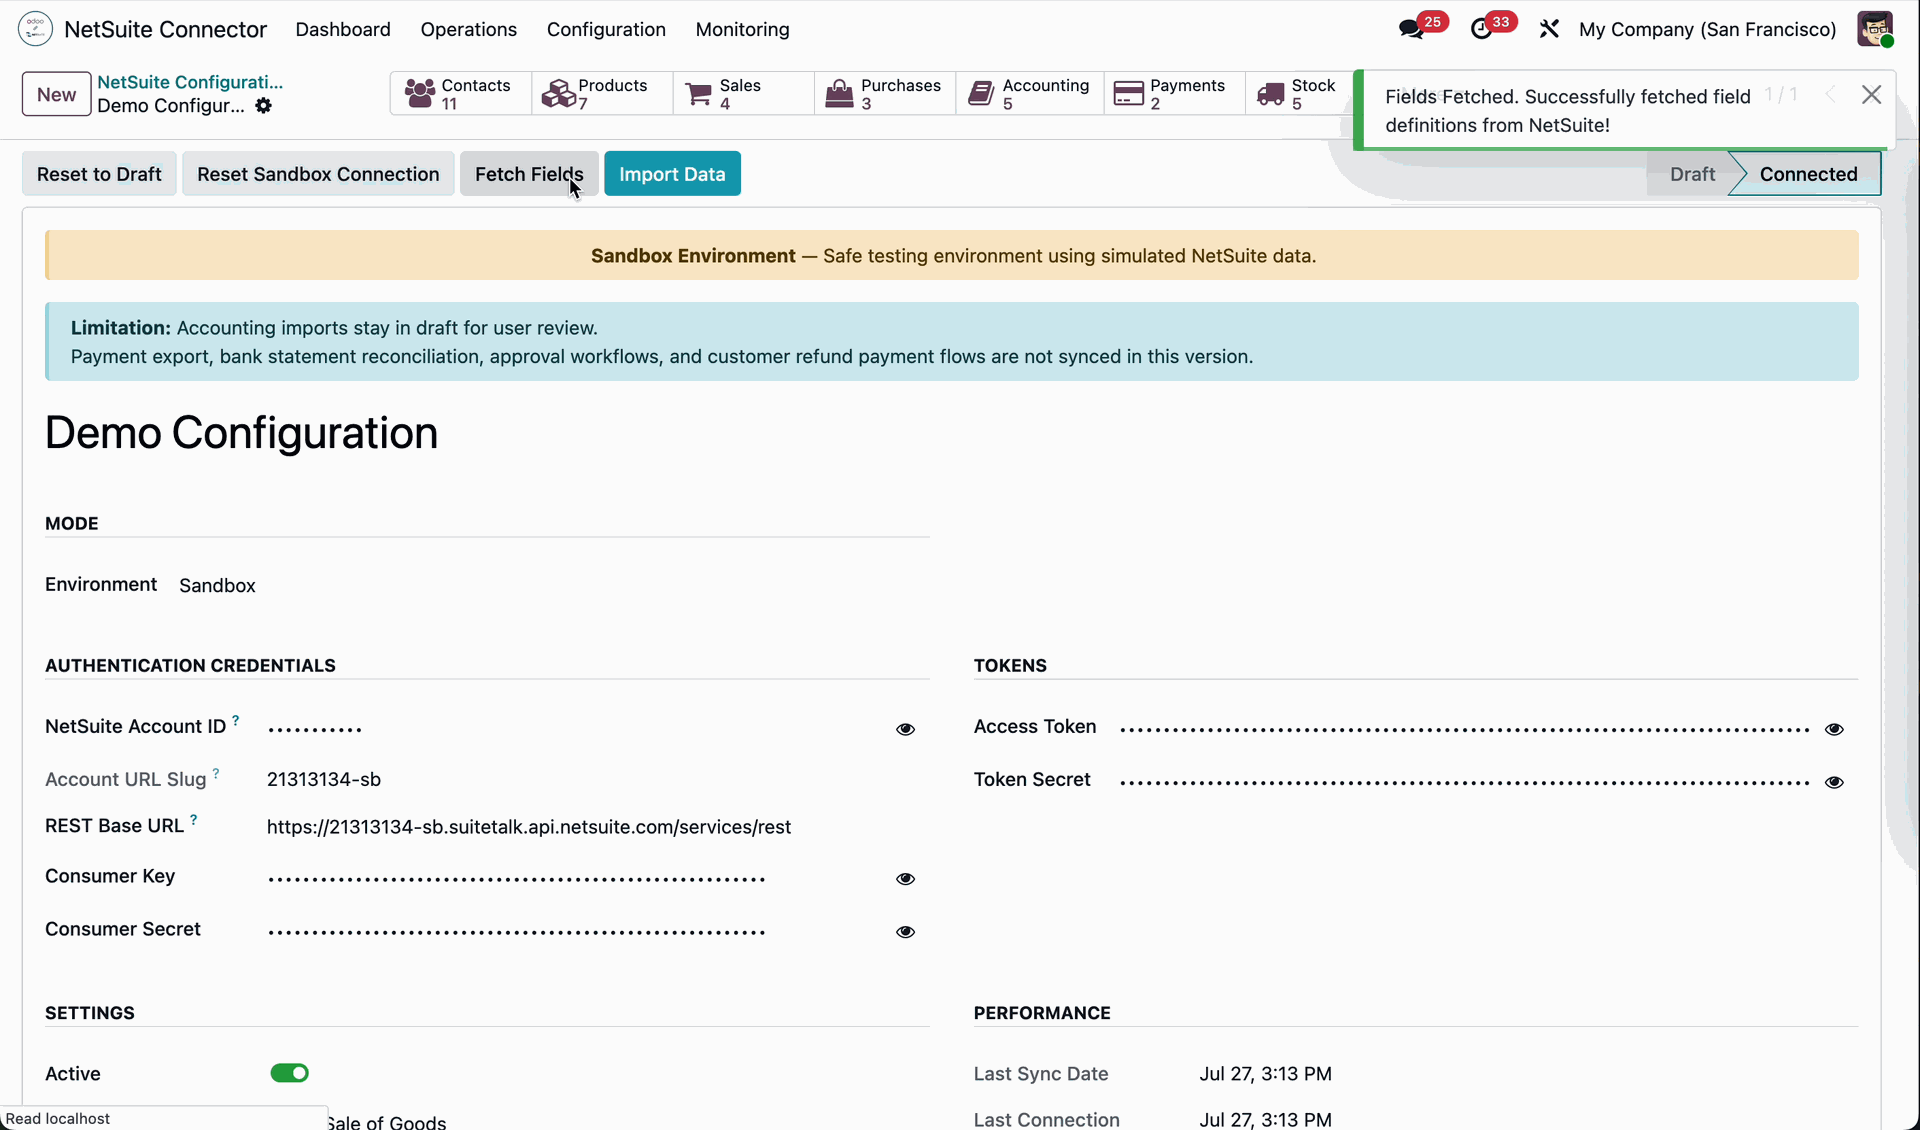Open the Contacts smart button
Screen dimensions: 1920x1130
(461, 94)
